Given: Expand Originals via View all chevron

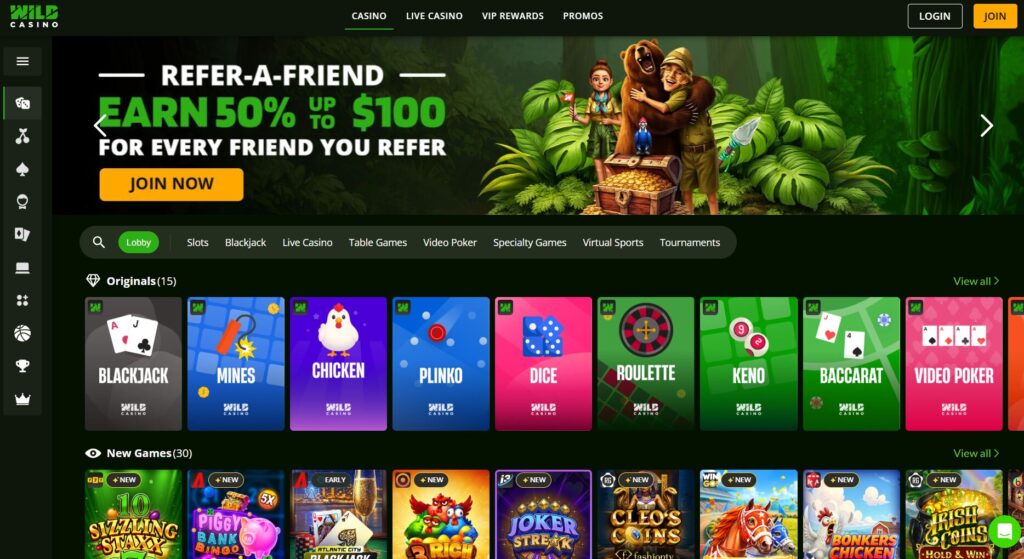Looking at the screenshot, I should 976,281.
